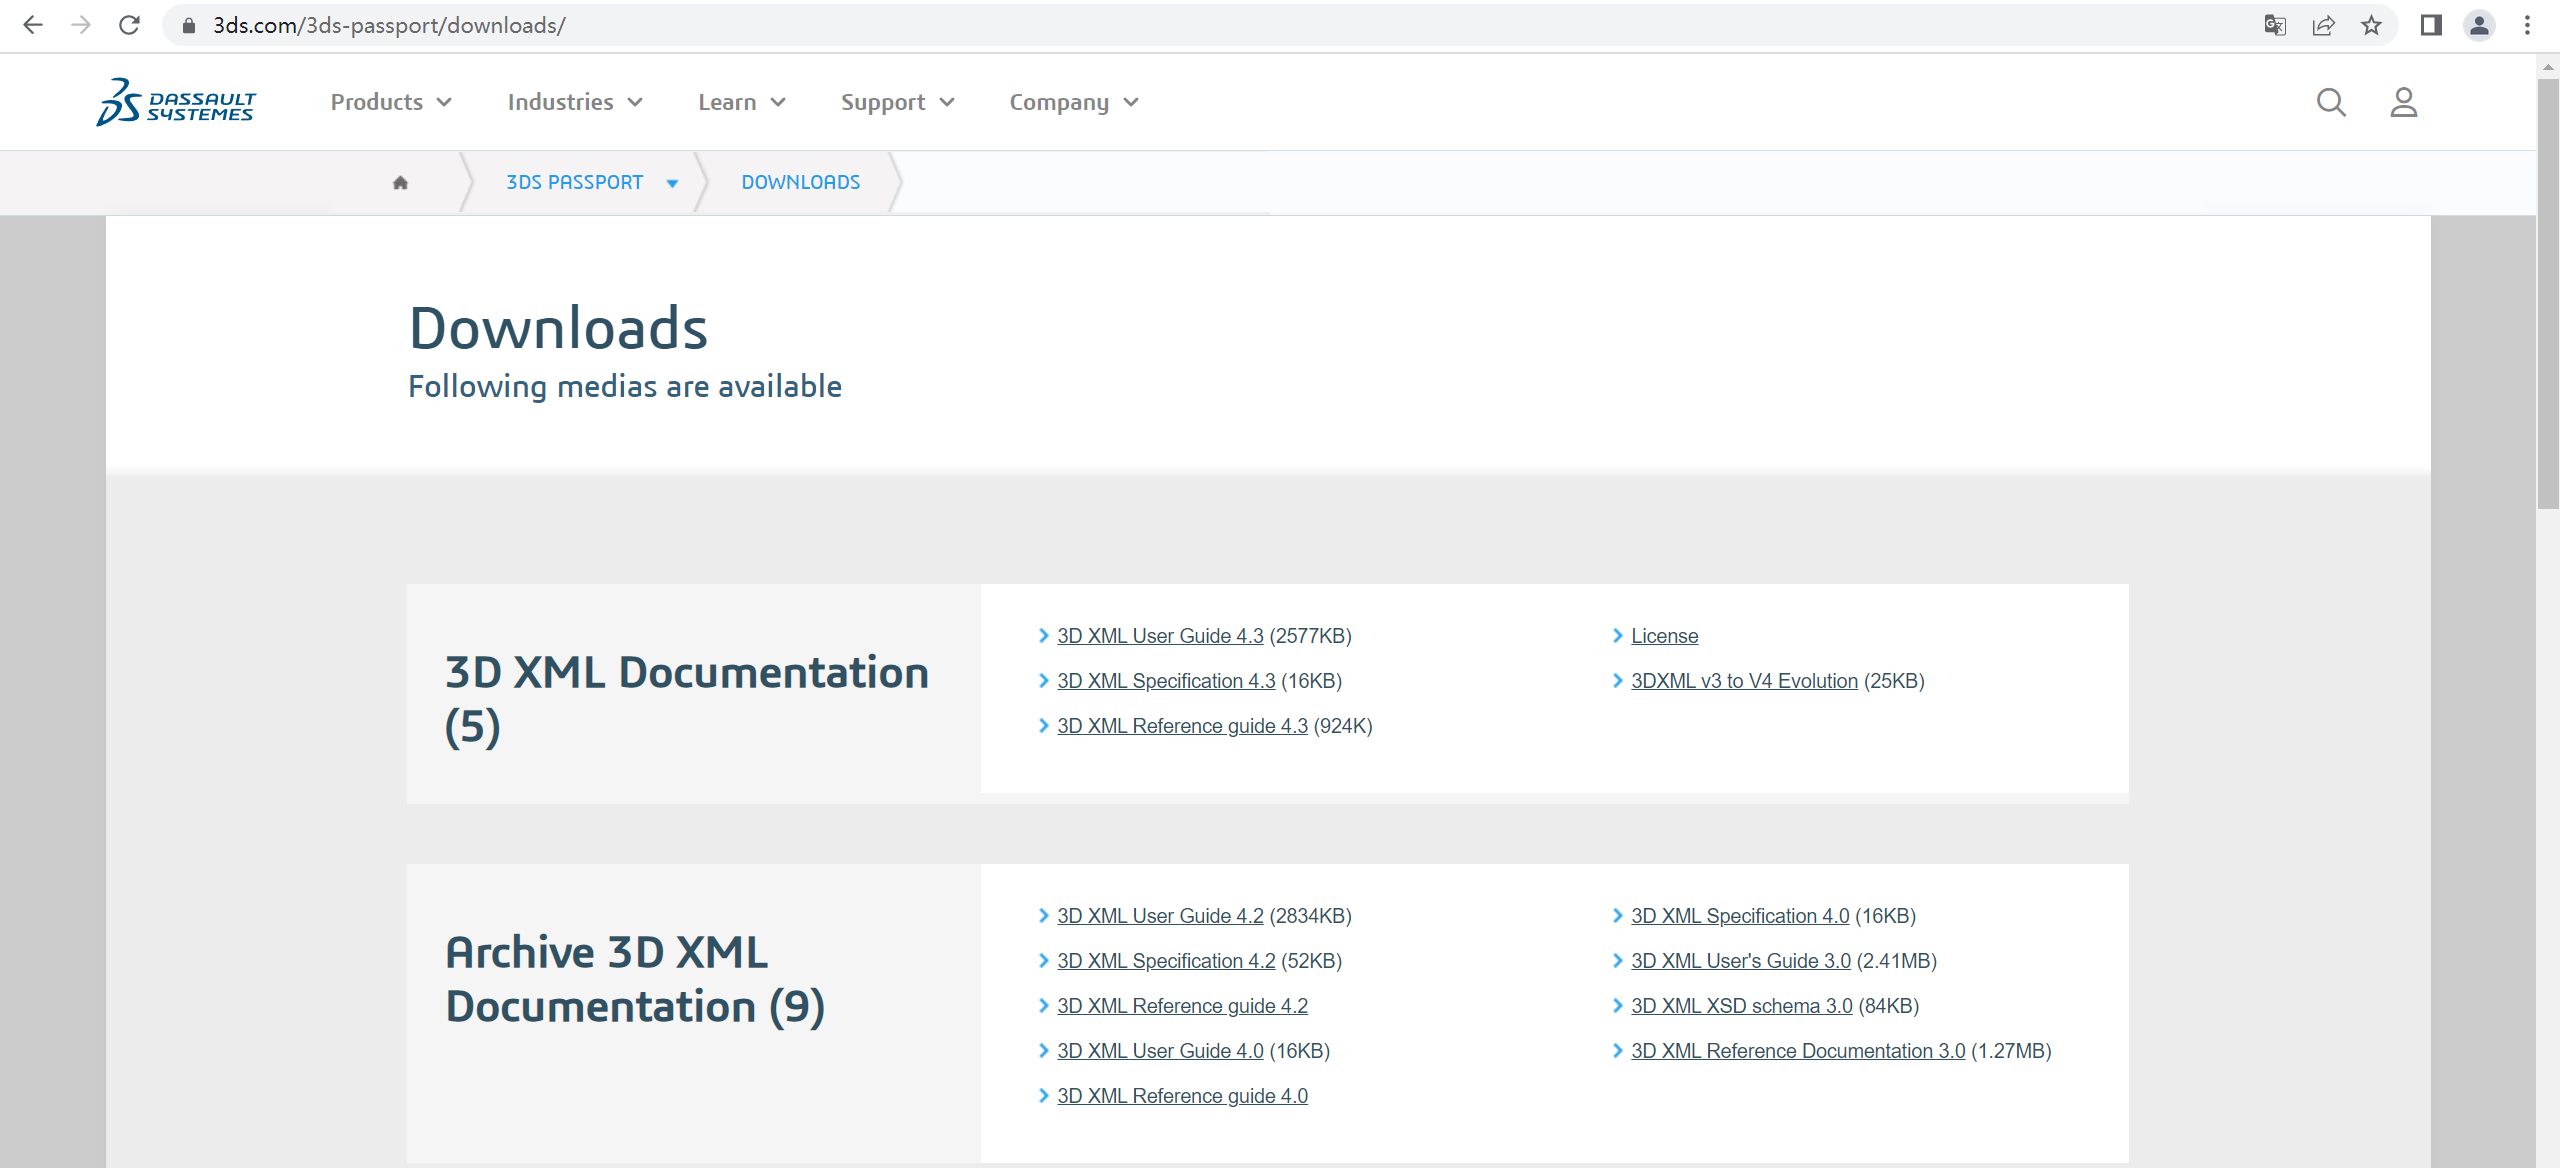Click the browser reload page icon
The width and height of the screenshot is (2560, 1168).
click(129, 25)
